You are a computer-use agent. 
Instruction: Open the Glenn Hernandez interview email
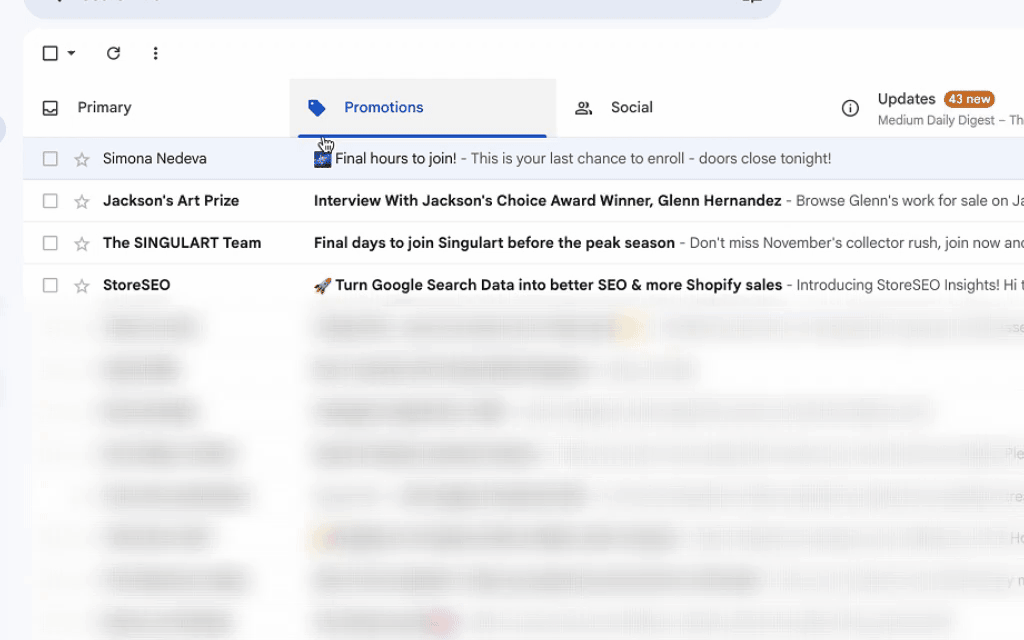coord(547,201)
